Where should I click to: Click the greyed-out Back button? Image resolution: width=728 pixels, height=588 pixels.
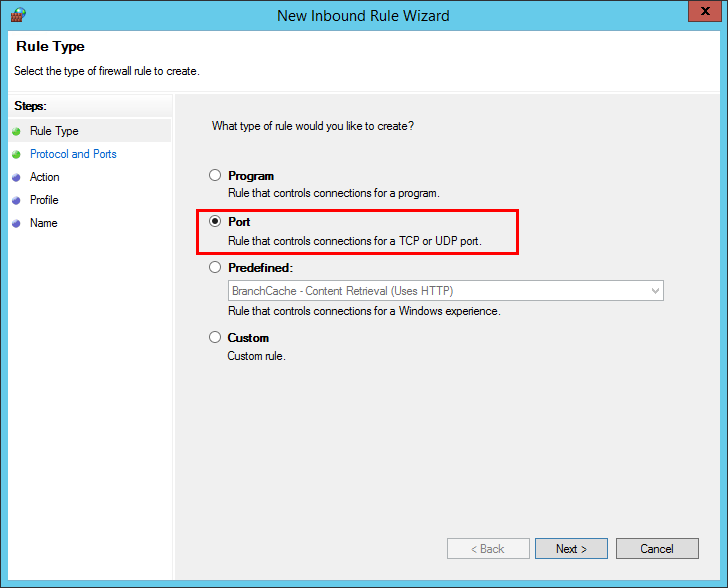coord(488,549)
